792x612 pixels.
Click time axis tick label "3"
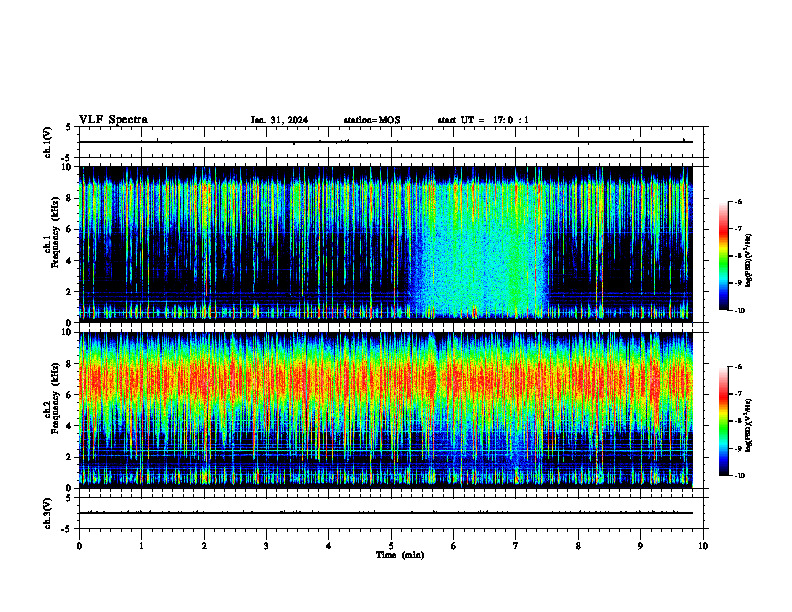[x=266, y=546]
